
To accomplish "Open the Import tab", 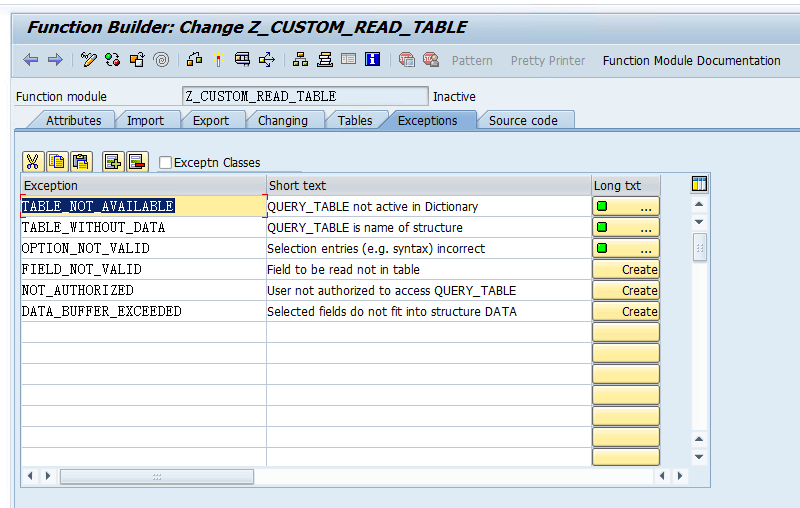I will pyautogui.click(x=145, y=120).
